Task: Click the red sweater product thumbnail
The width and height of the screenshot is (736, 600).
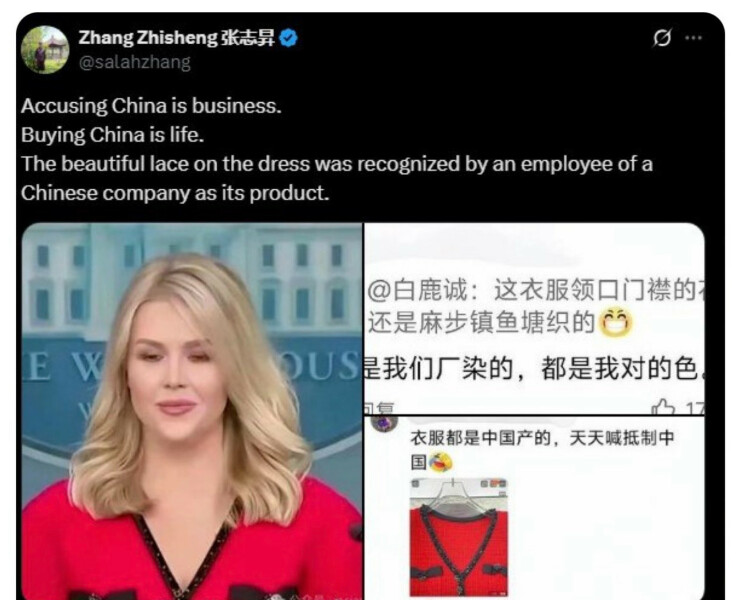Action: pyautogui.click(x=459, y=538)
